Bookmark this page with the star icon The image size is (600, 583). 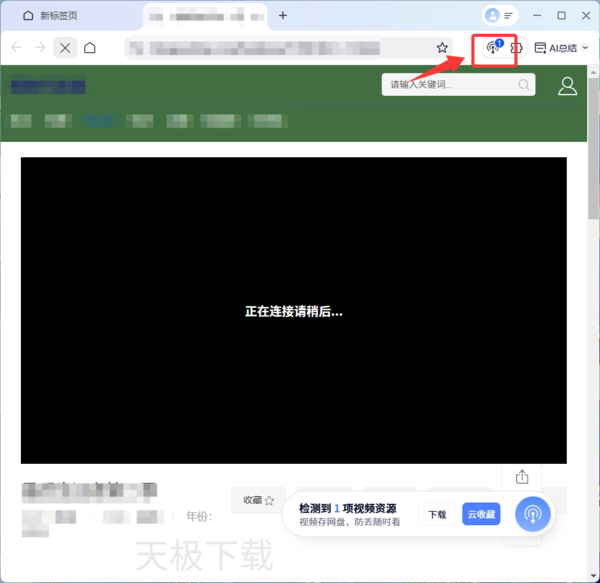click(442, 48)
